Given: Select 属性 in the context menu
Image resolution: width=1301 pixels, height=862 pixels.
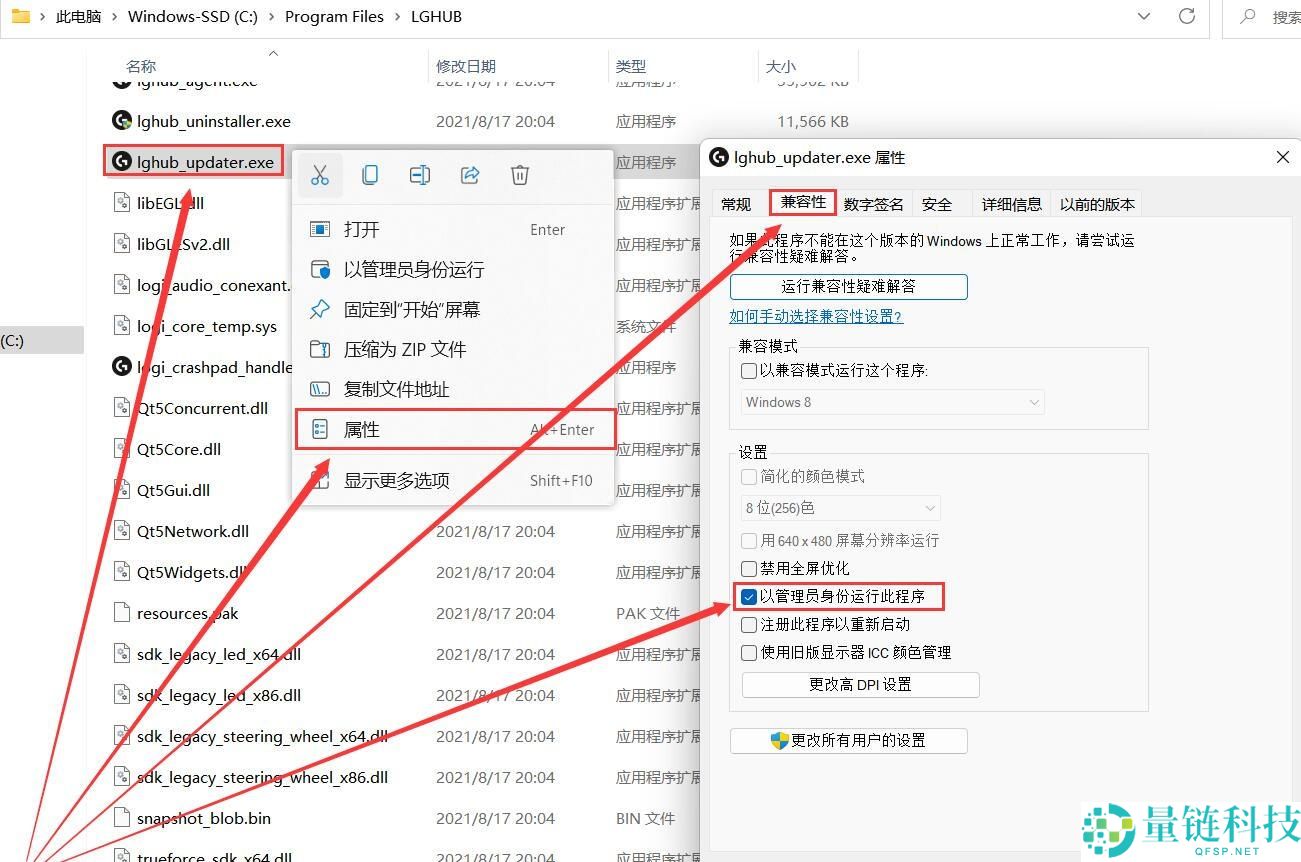Looking at the screenshot, I should [x=455, y=429].
